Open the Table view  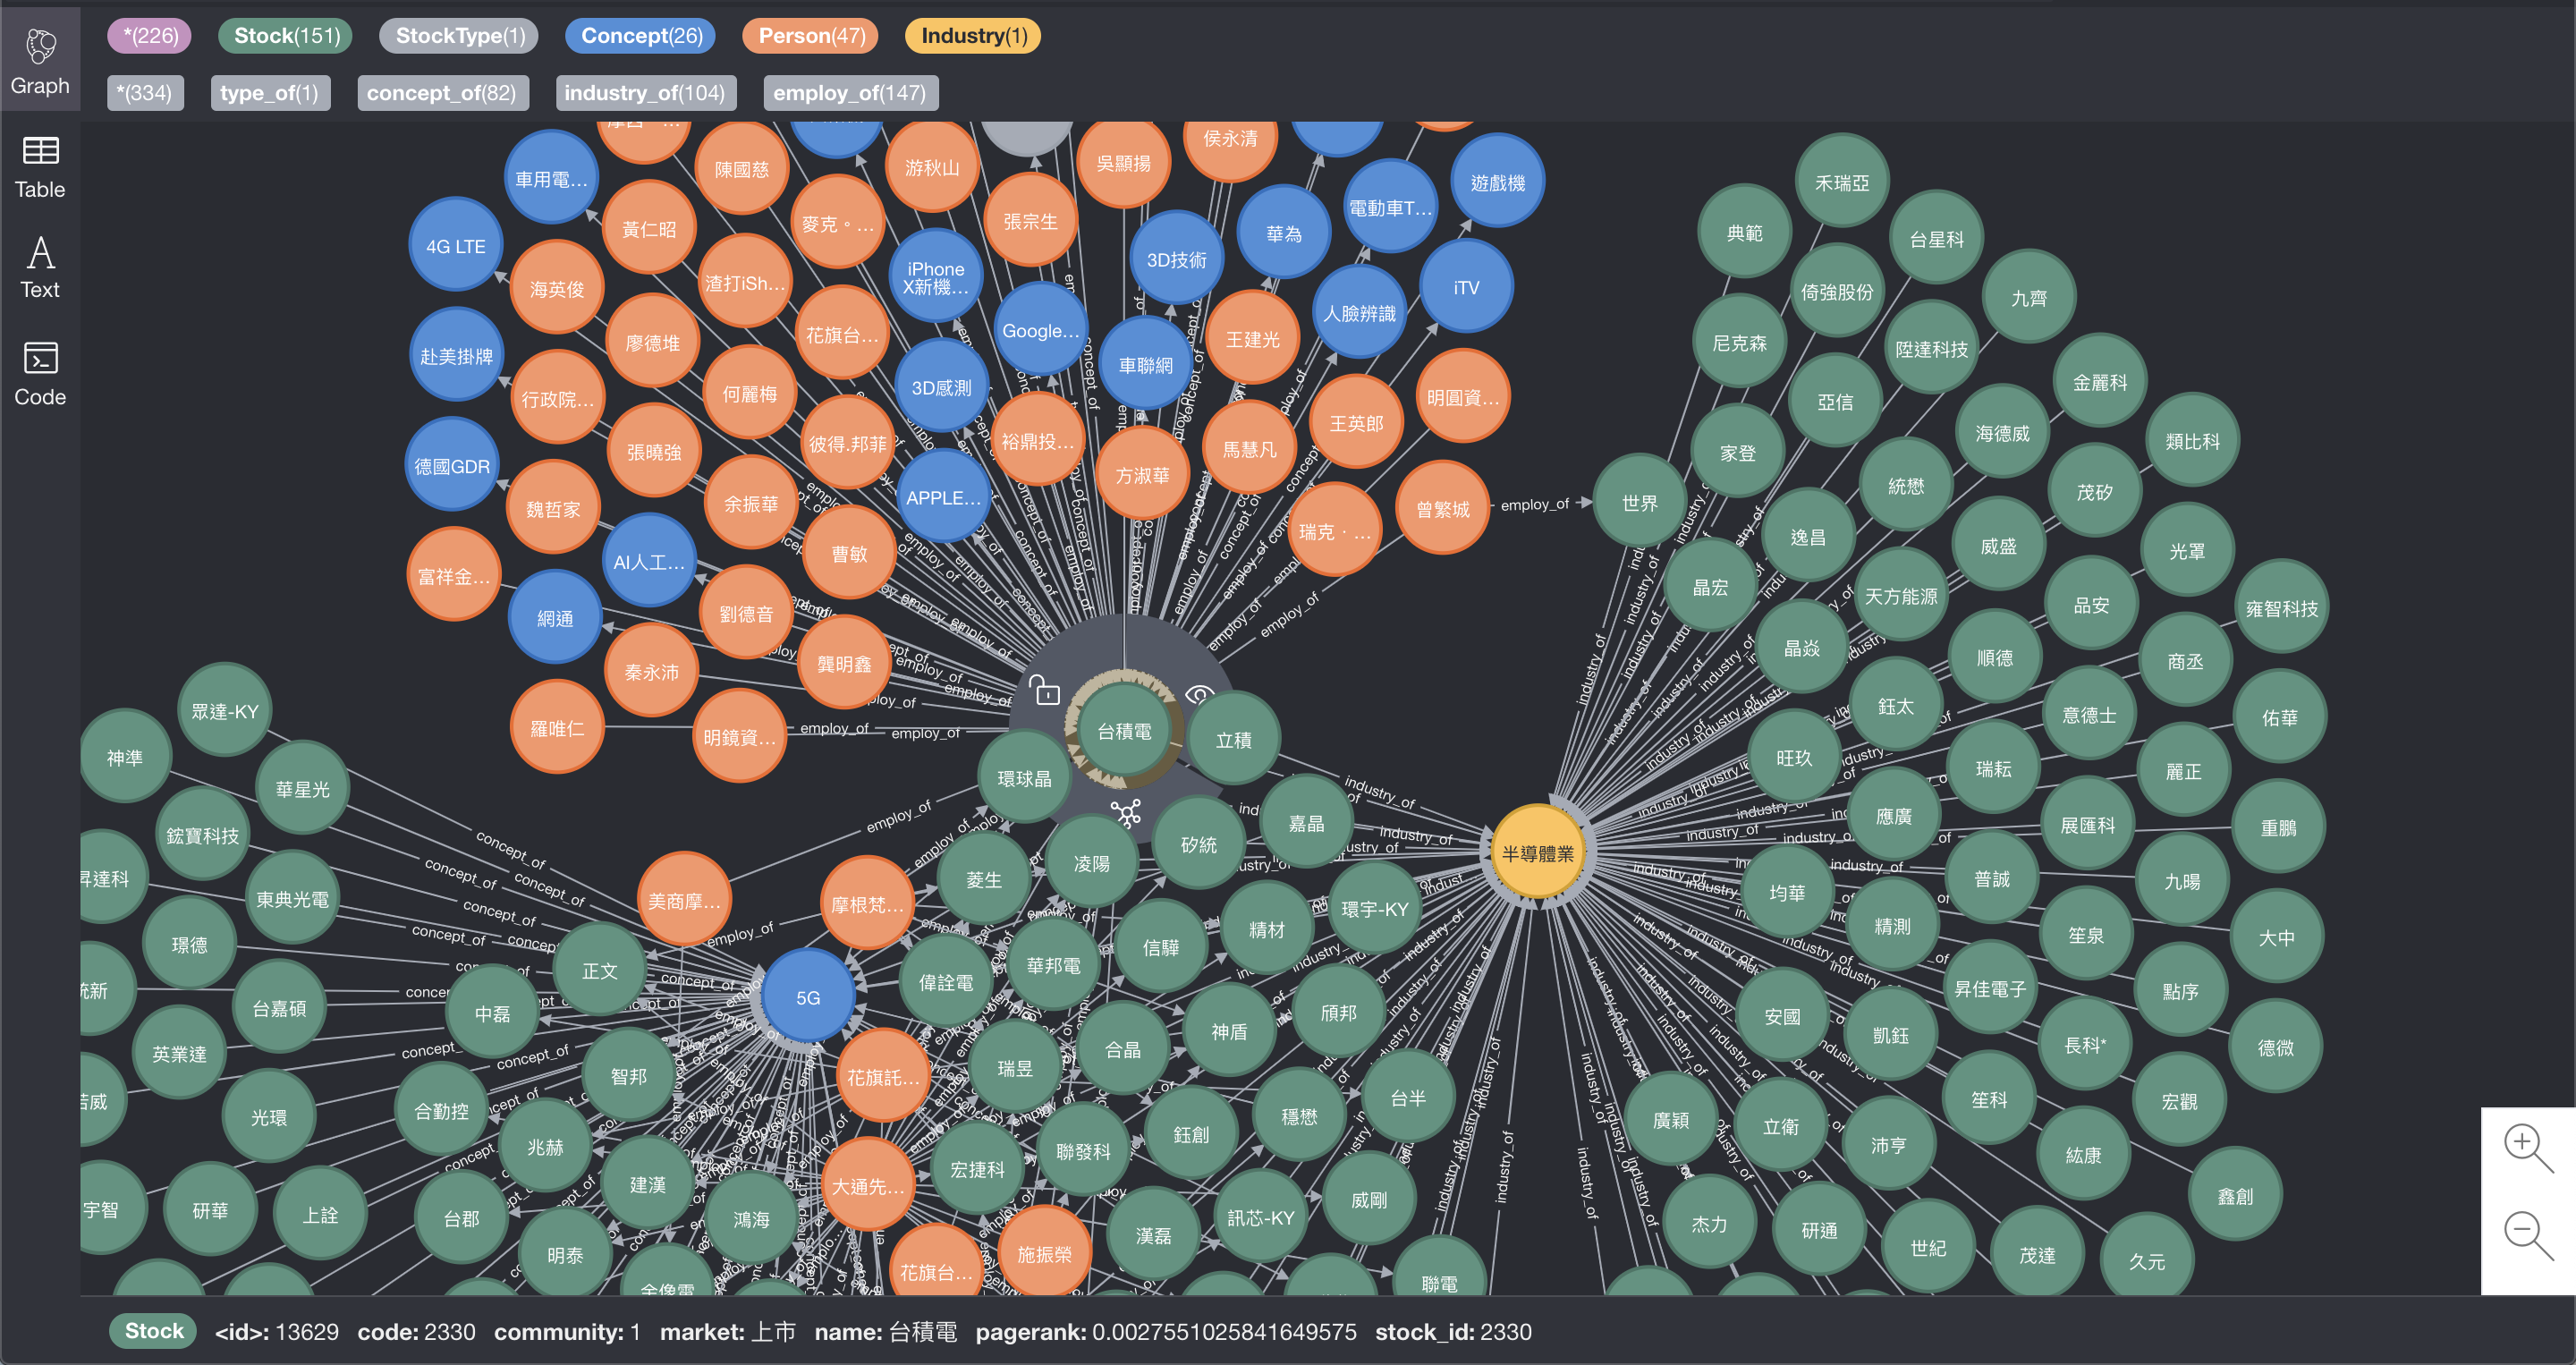(40, 167)
